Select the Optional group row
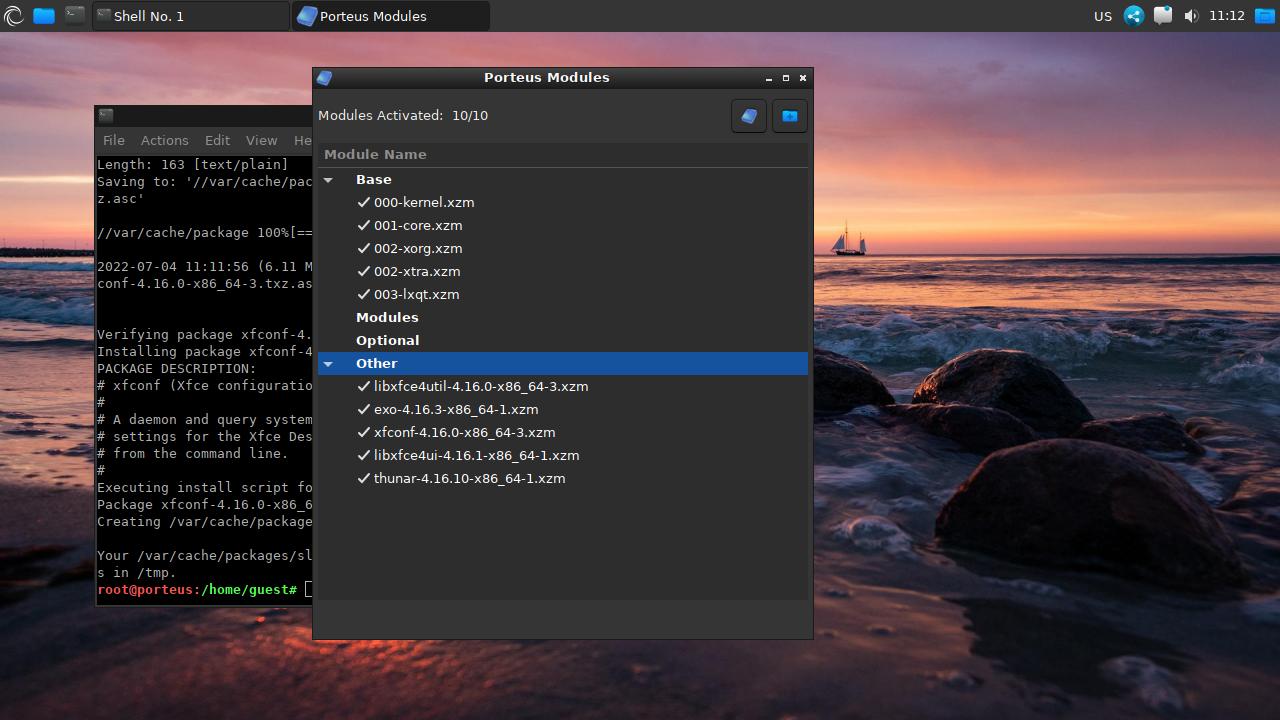The width and height of the screenshot is (1280, 720). (x=563, y=340)
